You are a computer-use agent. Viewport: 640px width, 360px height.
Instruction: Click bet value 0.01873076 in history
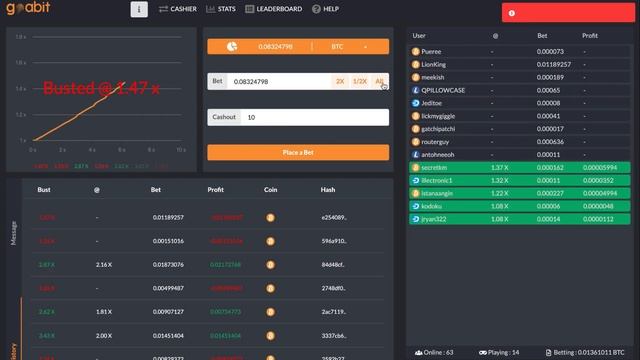coord(168,264)
